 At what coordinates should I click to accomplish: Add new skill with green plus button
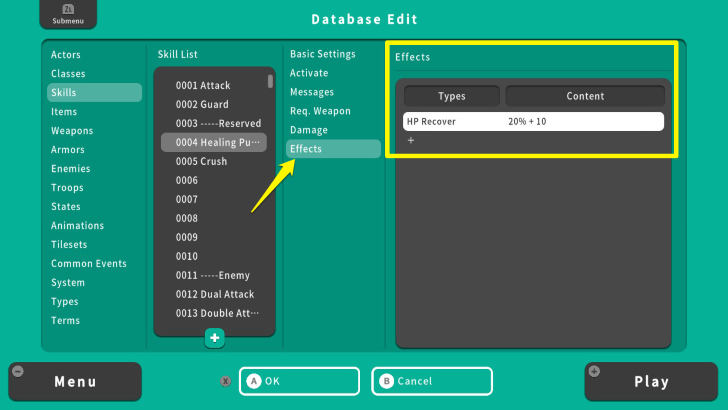coord(214,338)
